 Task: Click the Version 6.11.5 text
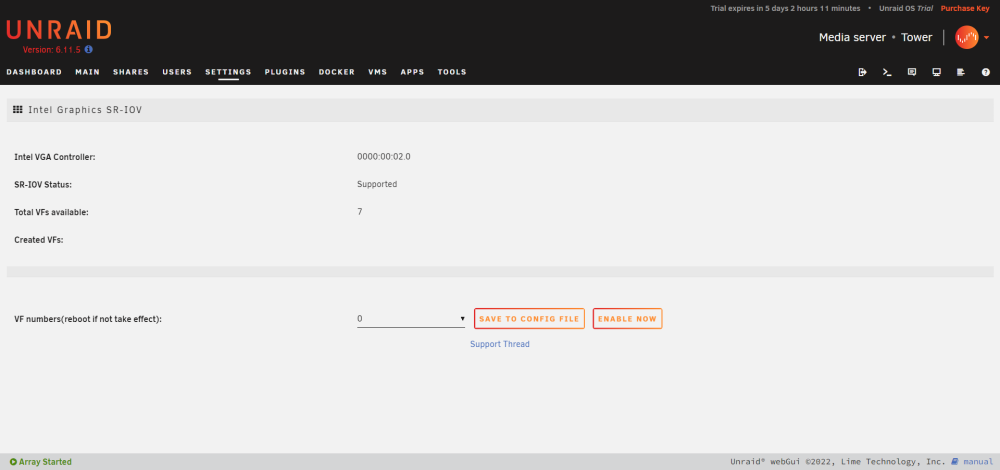52,50
